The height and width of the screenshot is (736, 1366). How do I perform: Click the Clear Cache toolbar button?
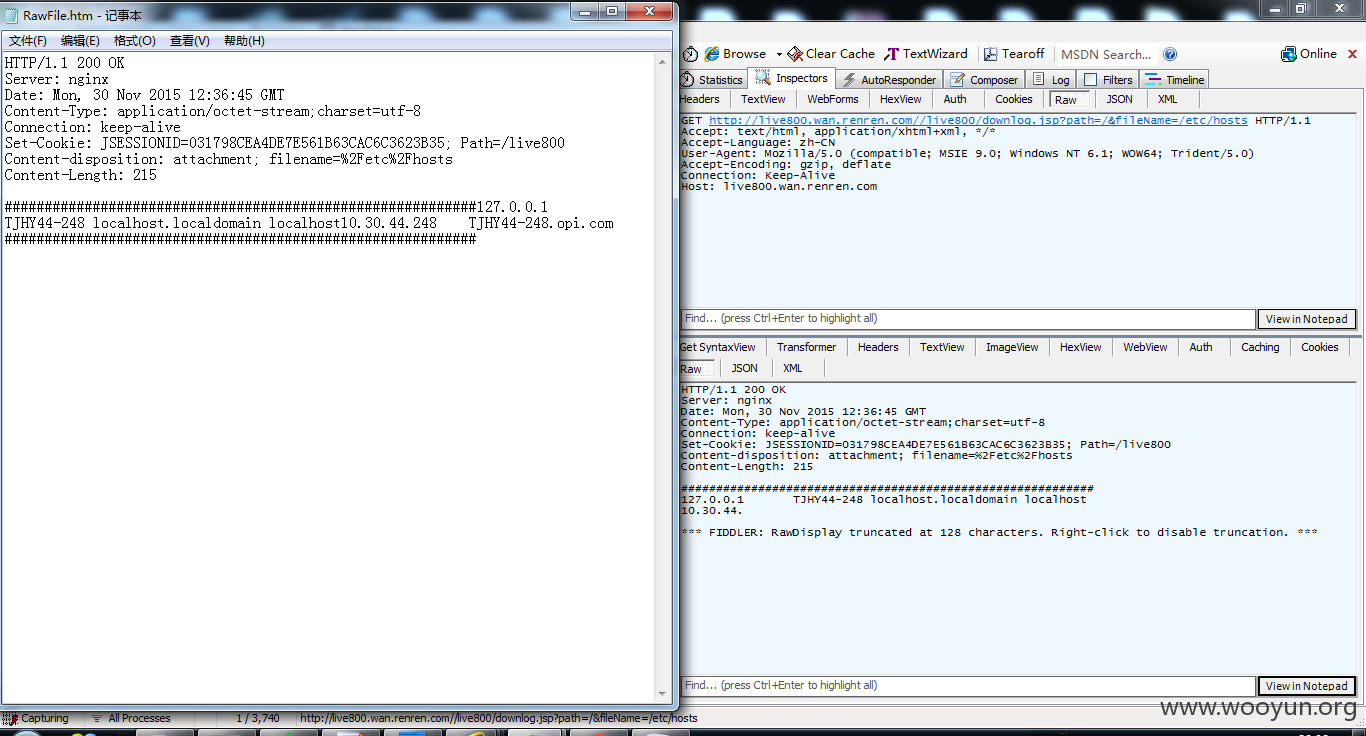point(831,54)
